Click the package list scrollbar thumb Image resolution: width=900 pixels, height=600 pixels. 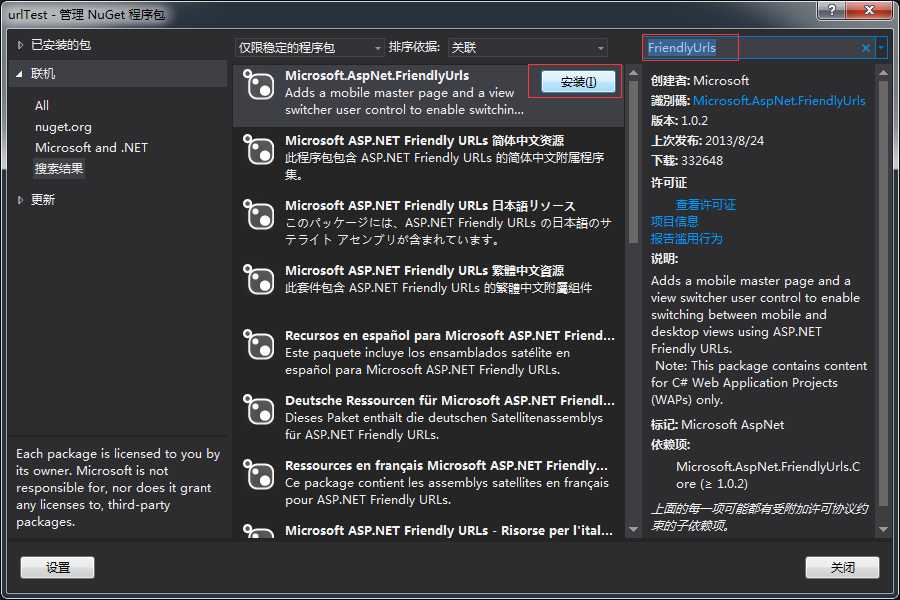tap(633, 162)
